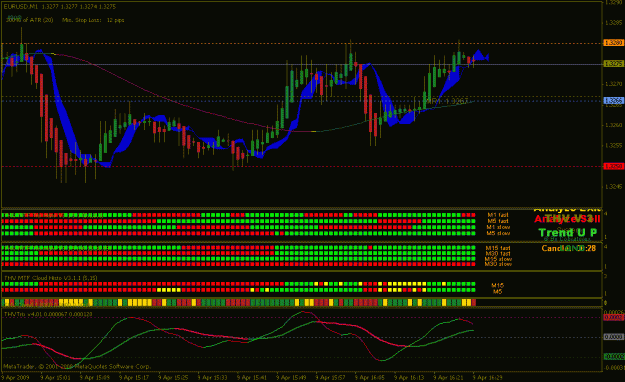This screenshot has height=382, width=625.
Task: Click the '9 Apr 16:13' time axis label
Action: click(x=409, y=377)
